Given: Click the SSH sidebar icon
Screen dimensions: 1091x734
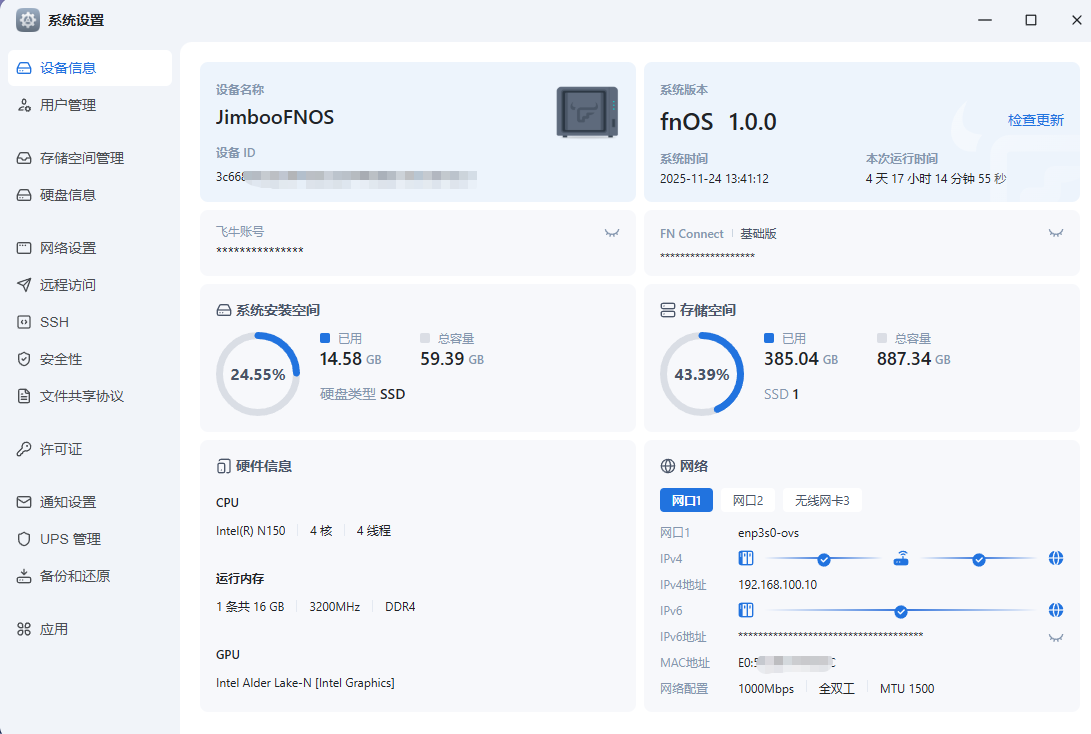Looking at the screenshot, I should 24,322.
